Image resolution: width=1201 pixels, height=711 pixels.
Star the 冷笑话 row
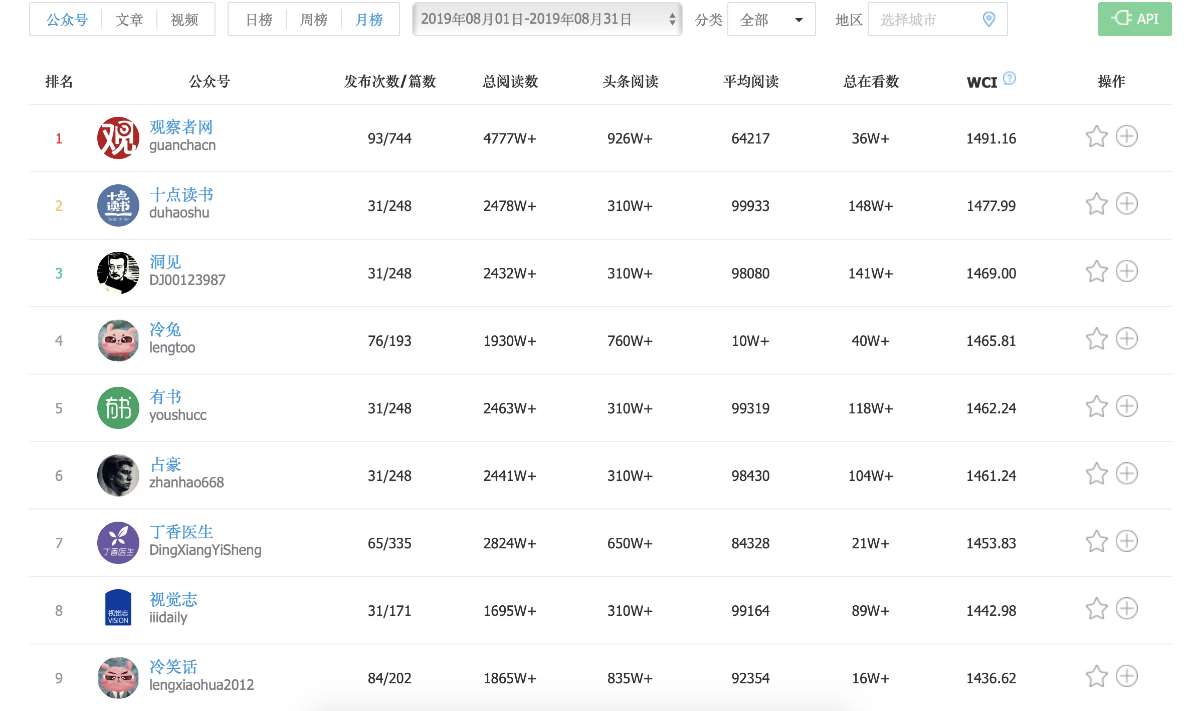[x=1097, y=677]
